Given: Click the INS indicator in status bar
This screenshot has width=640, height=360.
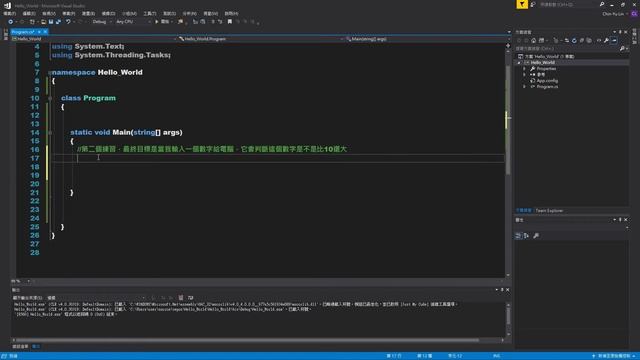Looking at the screenshot, I should [x=496, y=356].
